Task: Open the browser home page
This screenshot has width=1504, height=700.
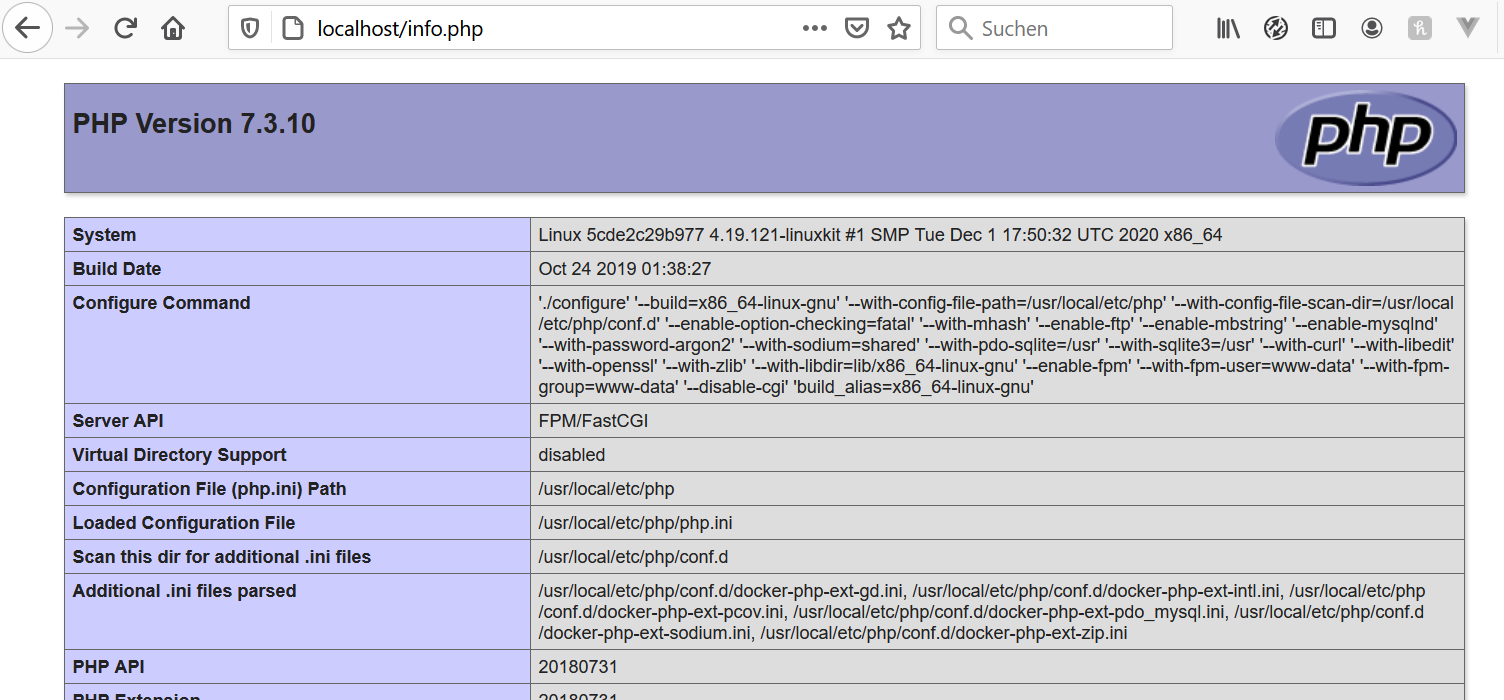Action: 173,28
